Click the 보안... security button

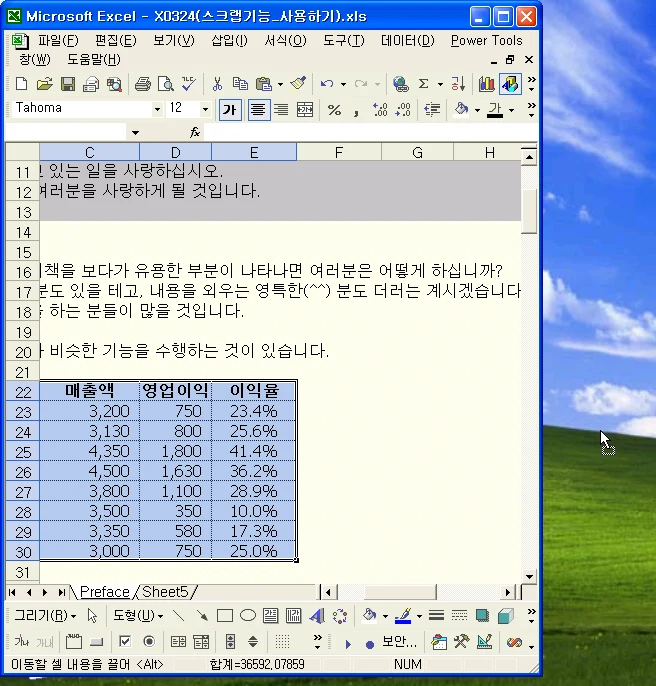point(399,642)
